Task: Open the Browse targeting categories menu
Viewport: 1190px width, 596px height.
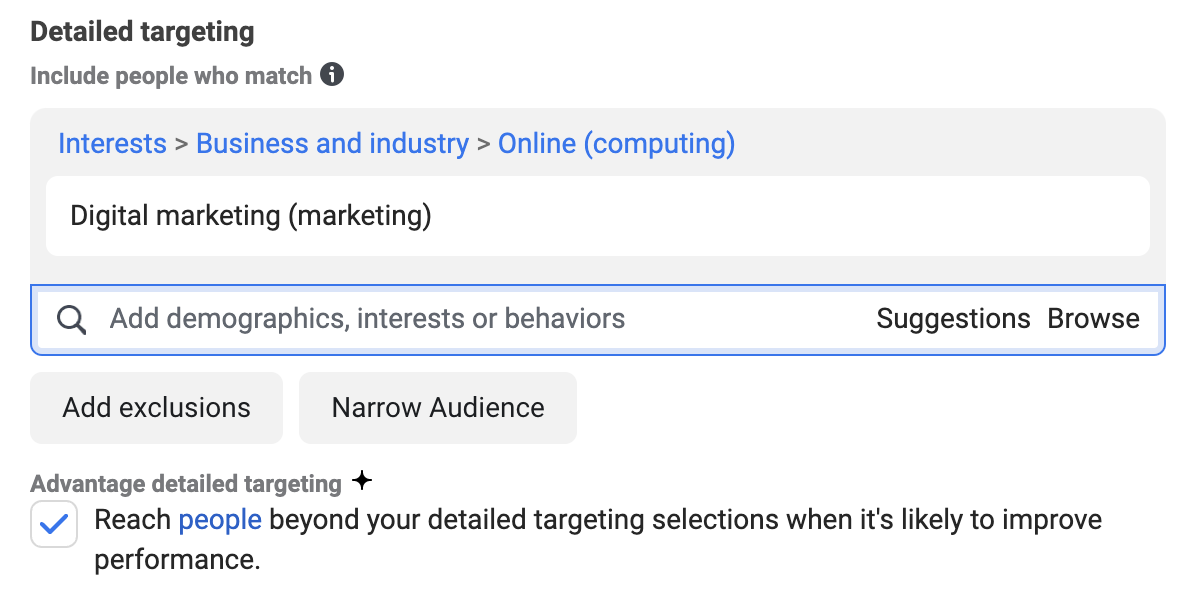Action: coord(1094,319)
